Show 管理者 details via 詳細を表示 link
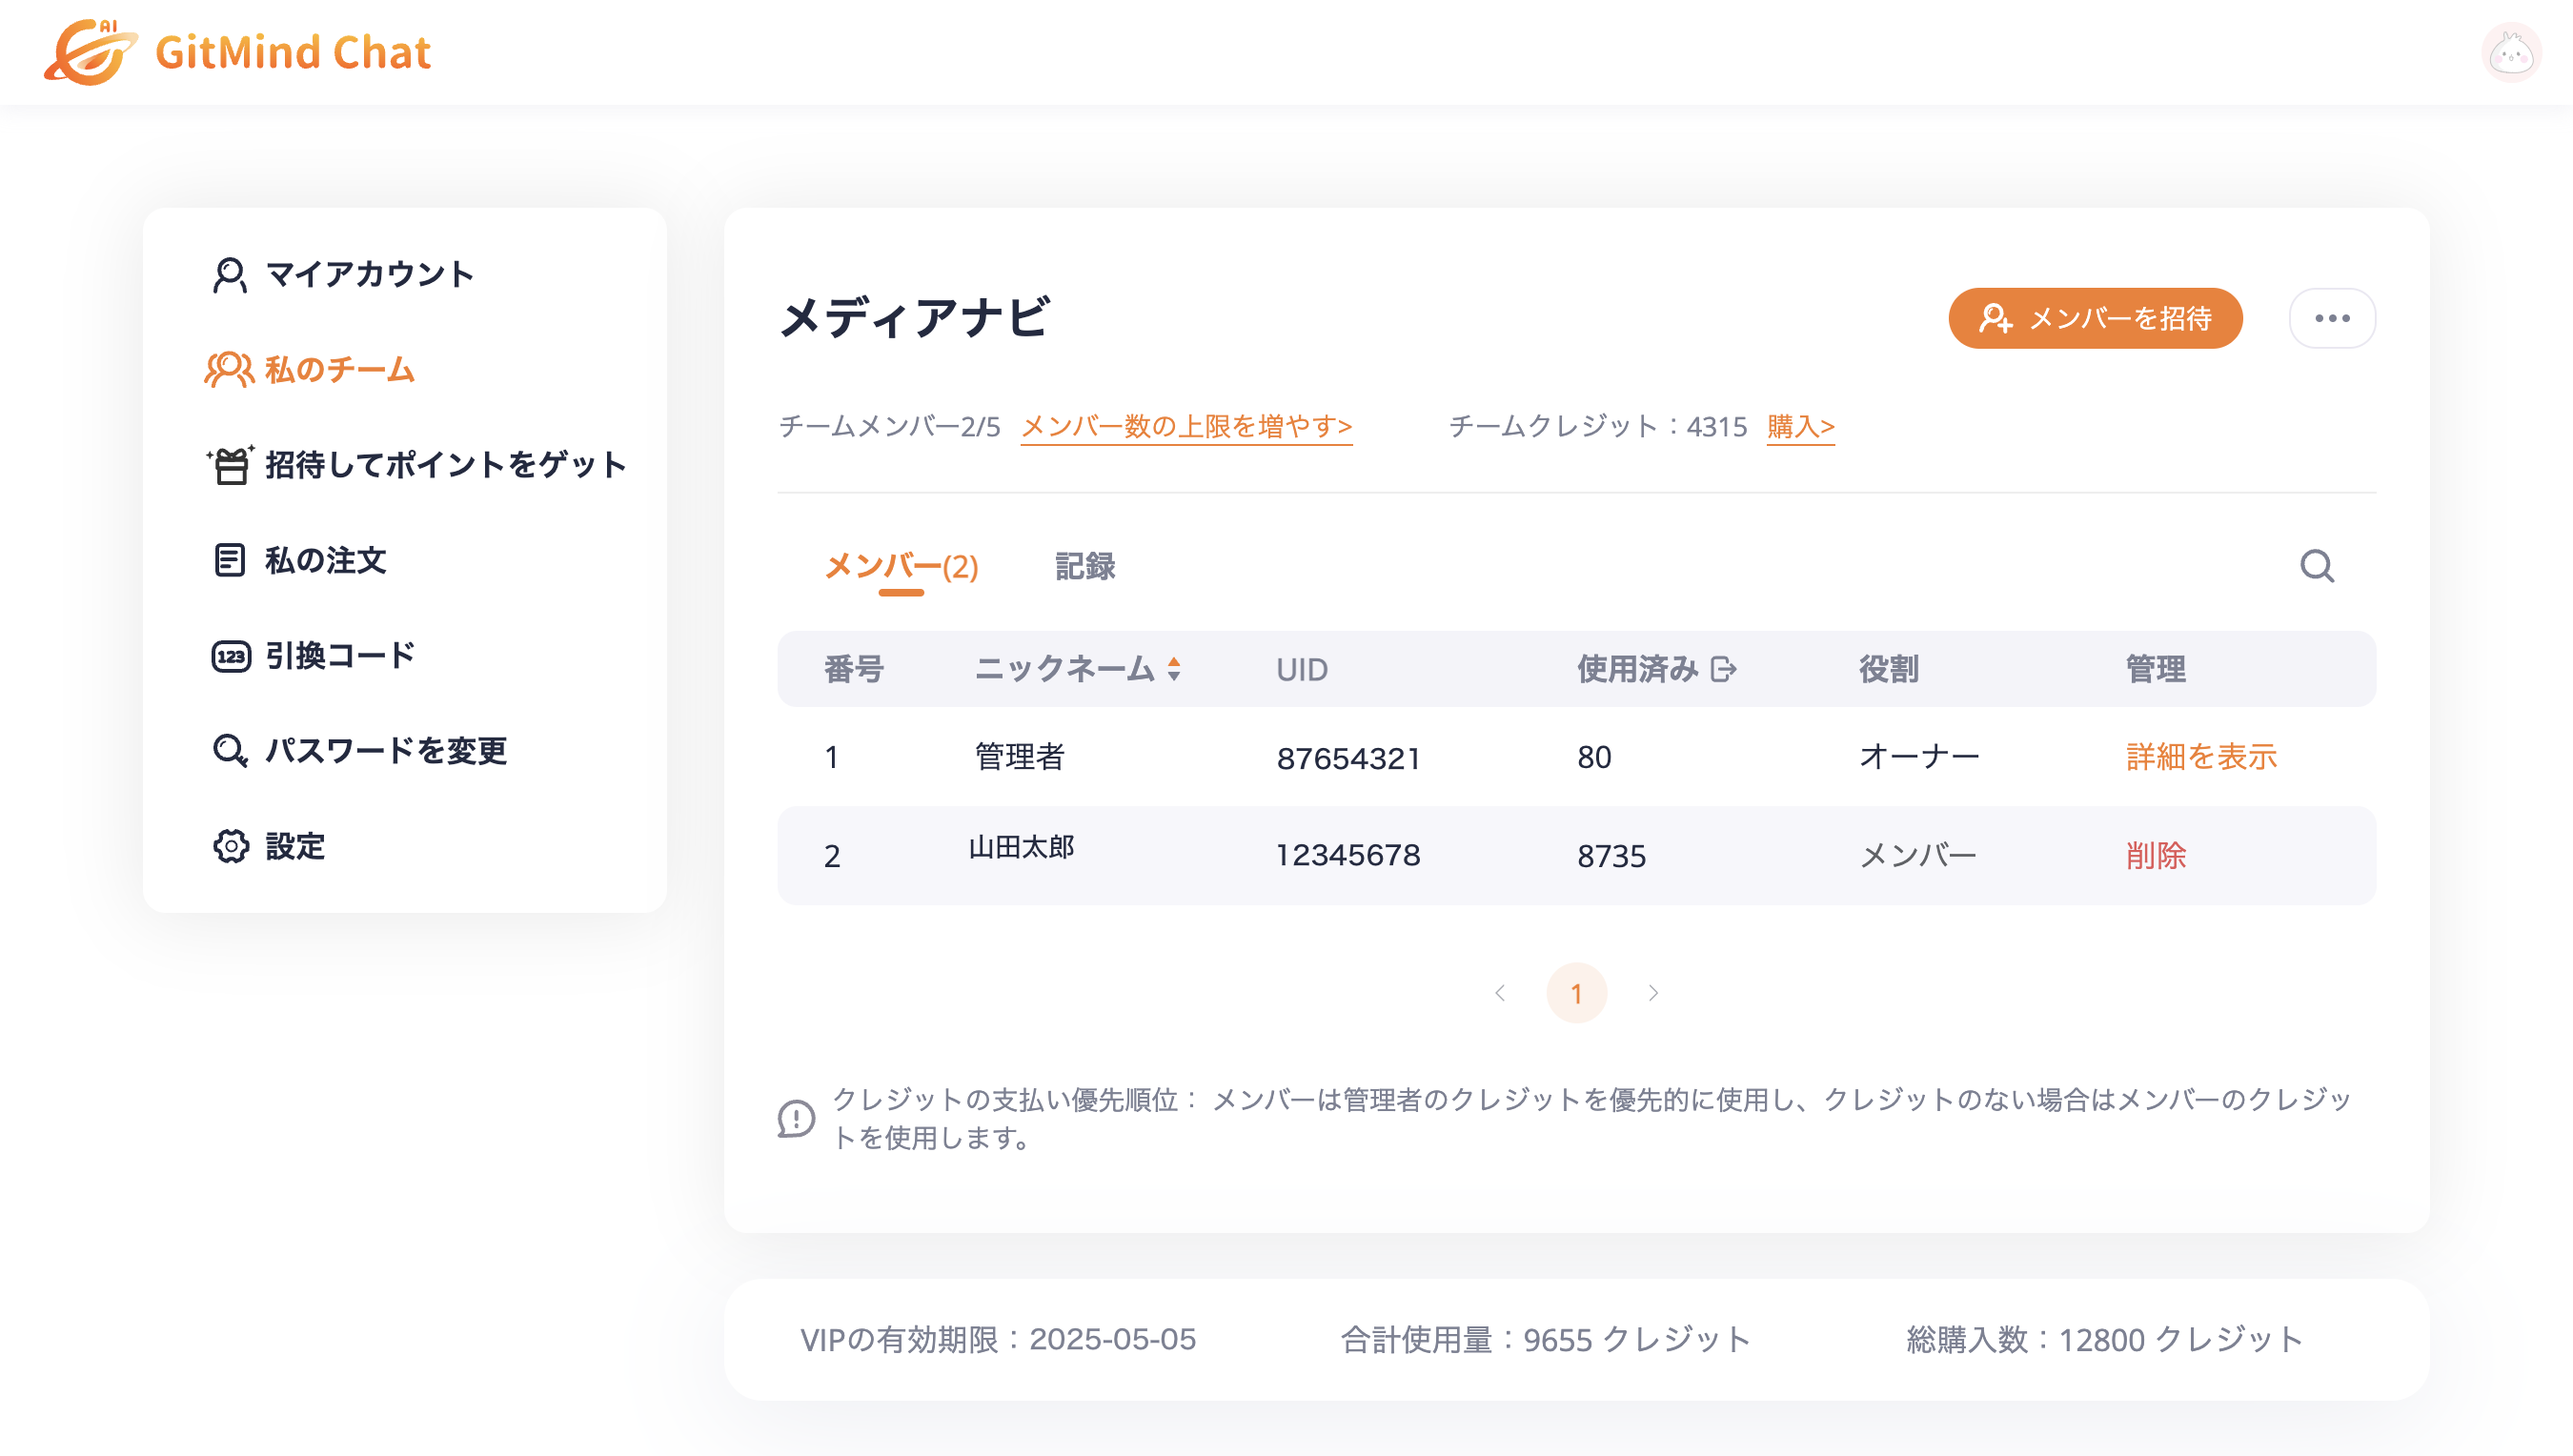Viewport: 2573px width, 1456px height. [x=2201, y=757]
